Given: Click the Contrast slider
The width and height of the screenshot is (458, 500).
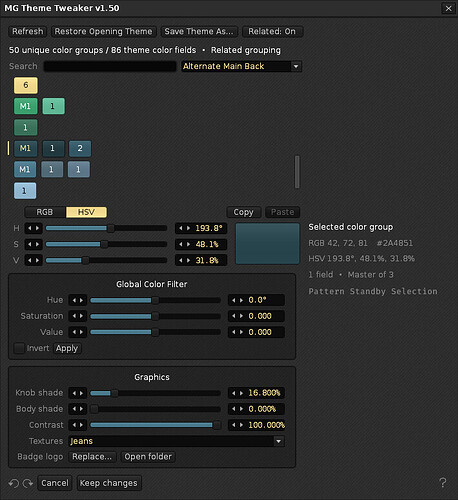Looking at the screenshot, I should (x=155, y=425).
